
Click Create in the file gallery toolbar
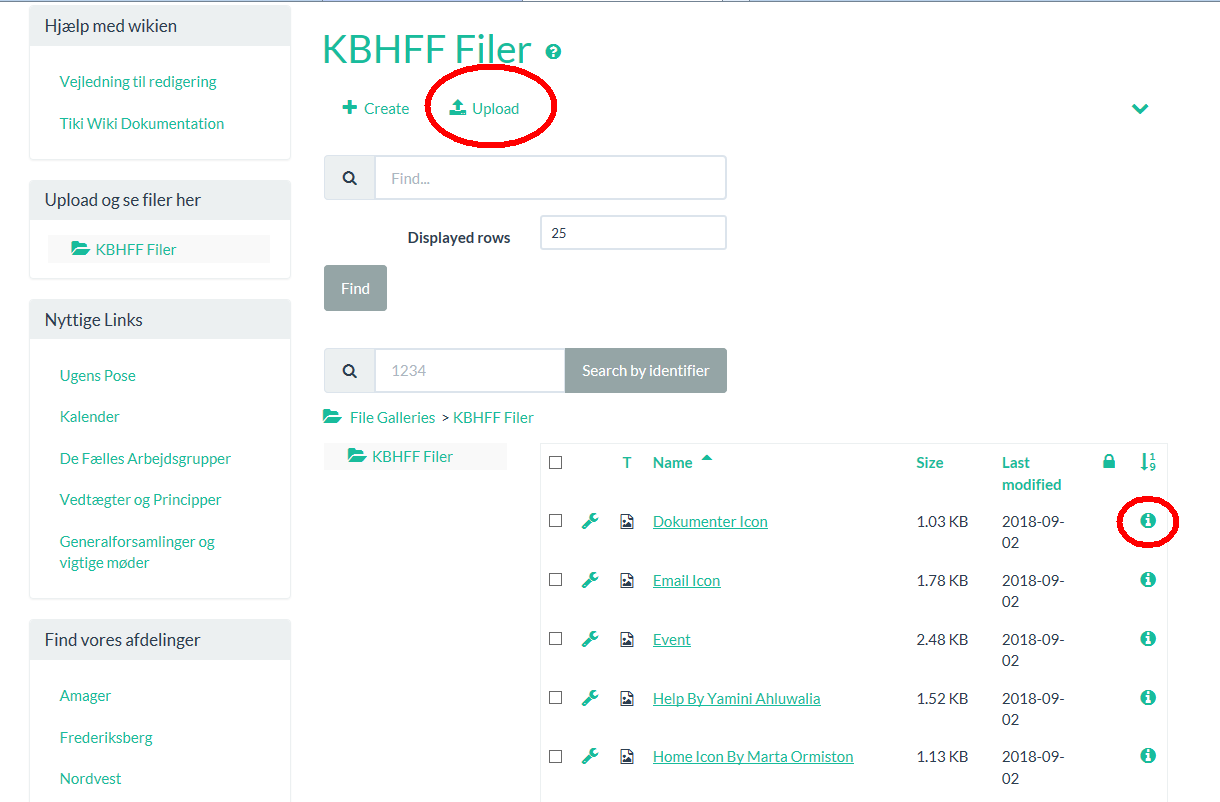point(376,108)
